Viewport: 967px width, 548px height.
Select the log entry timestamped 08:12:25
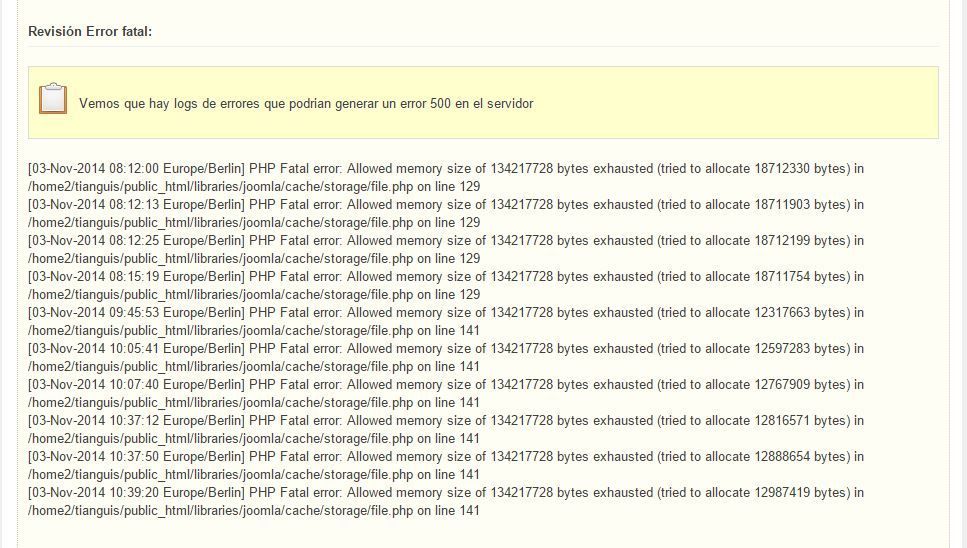click(446, 250)
